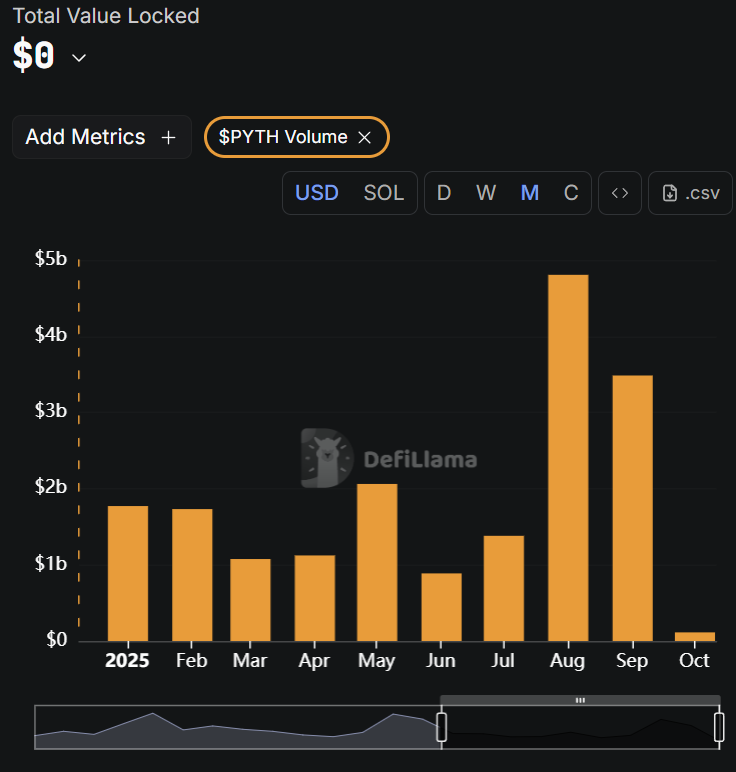Click the $PYTH Volume metric chip

(x=283, y=138)
